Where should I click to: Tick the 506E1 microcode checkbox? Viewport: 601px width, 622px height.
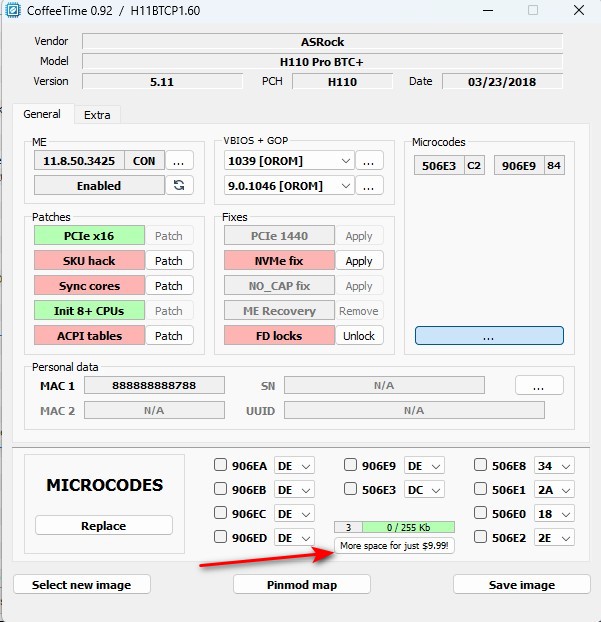pos(480,489)
